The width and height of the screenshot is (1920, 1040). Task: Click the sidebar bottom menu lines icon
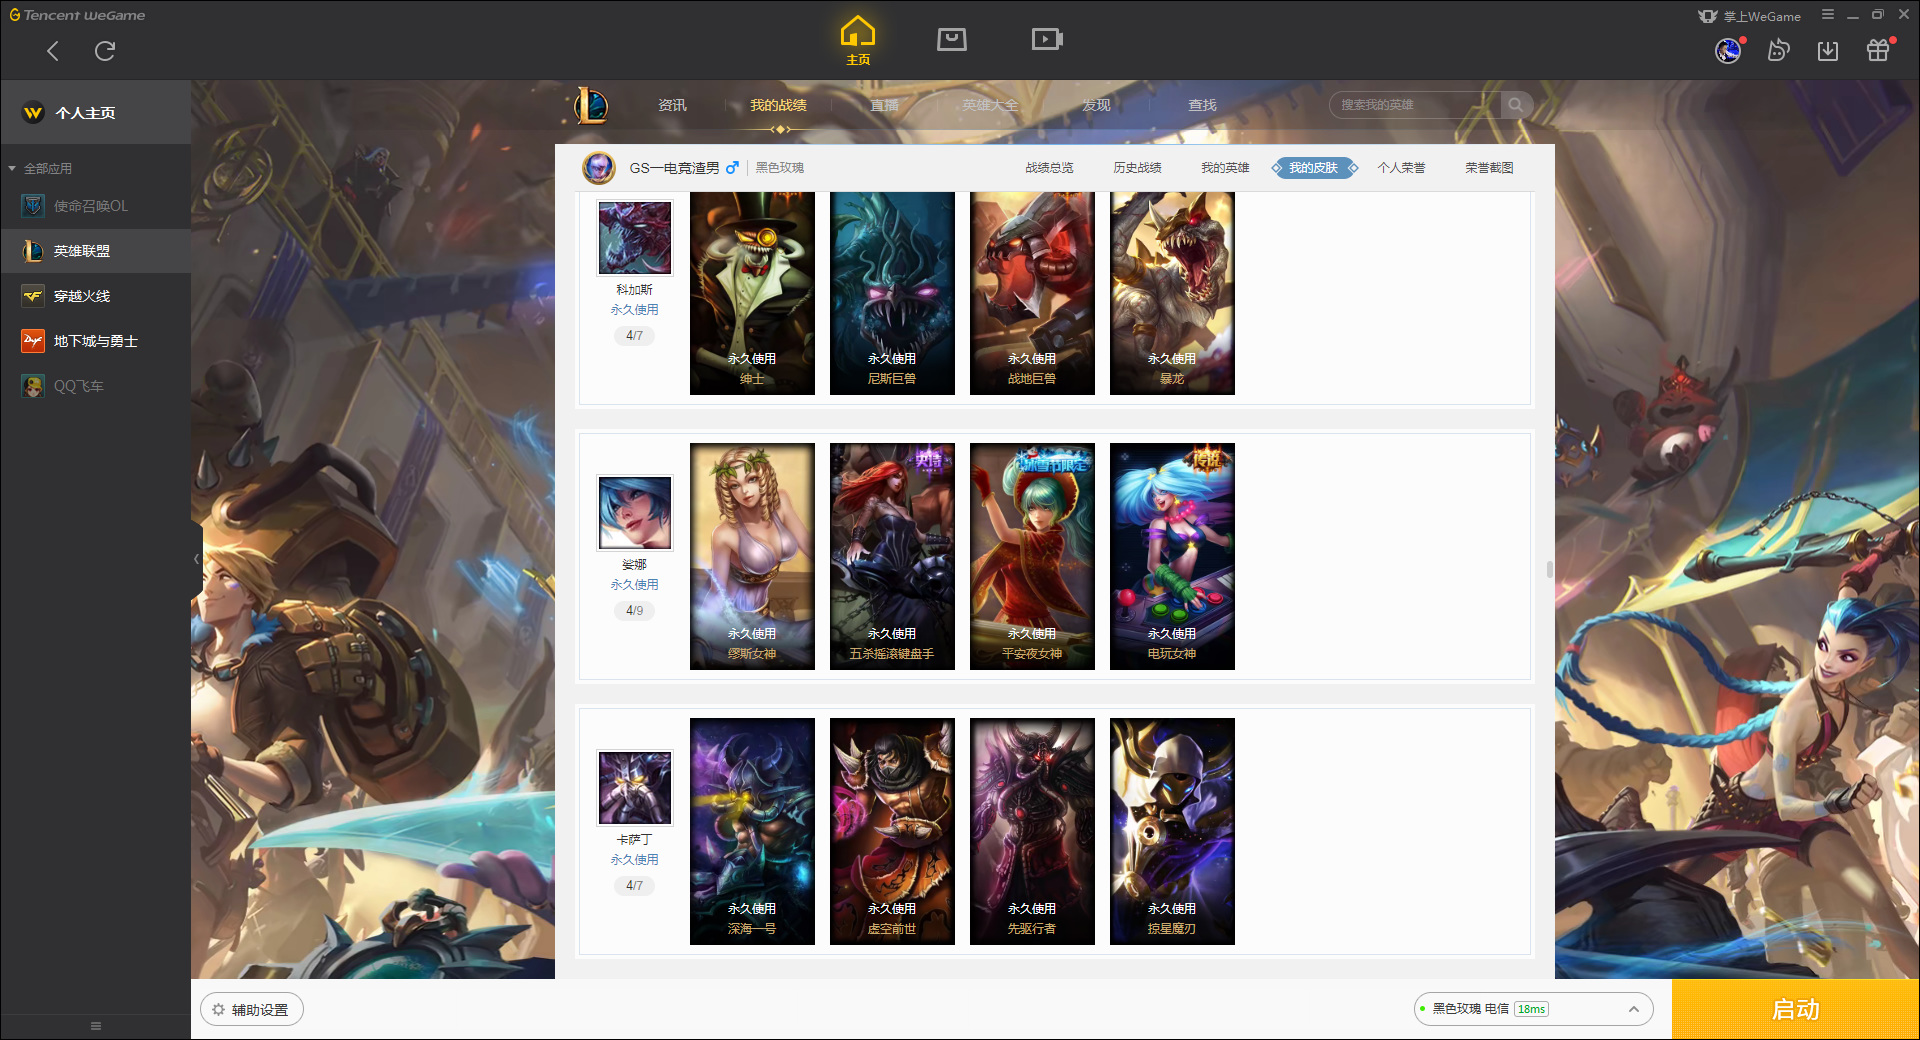point(96,1026)
